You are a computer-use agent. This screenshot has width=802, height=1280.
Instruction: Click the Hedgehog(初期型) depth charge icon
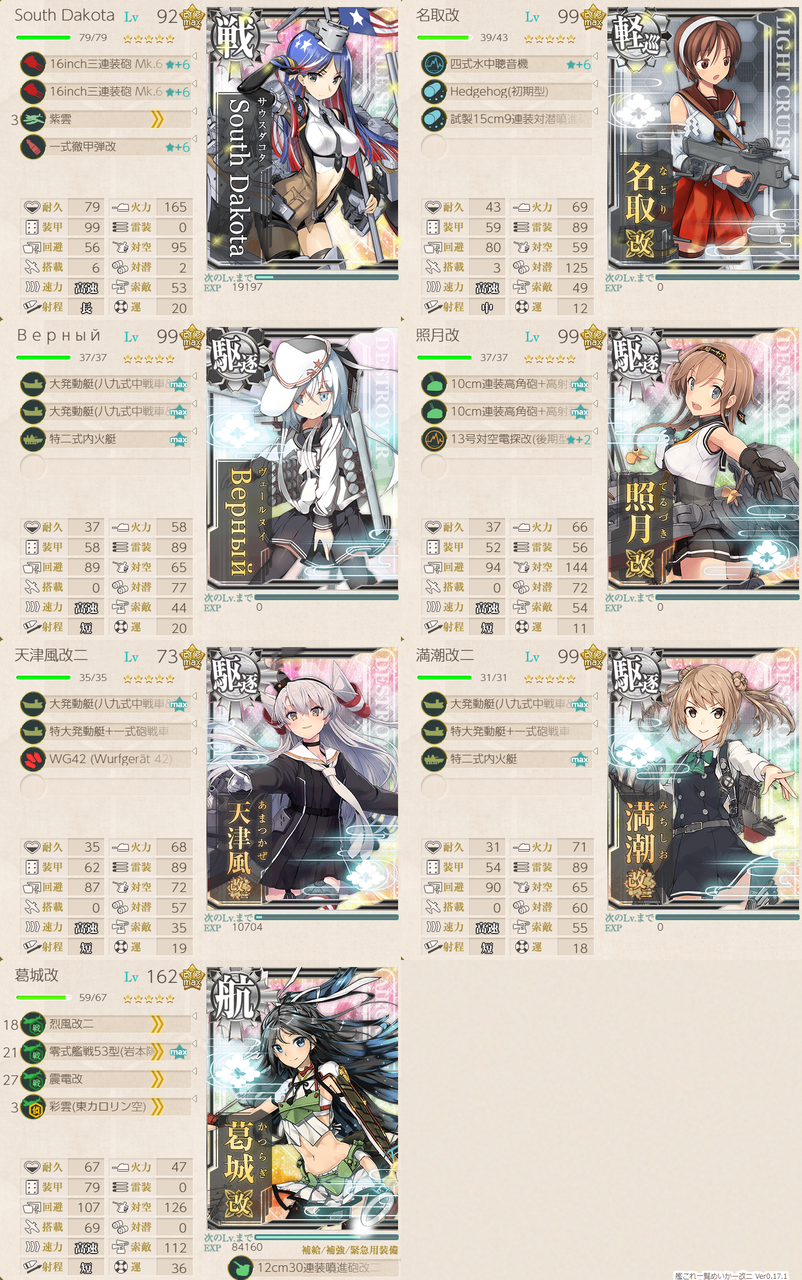pyautogui.click(x=433, y=91)
